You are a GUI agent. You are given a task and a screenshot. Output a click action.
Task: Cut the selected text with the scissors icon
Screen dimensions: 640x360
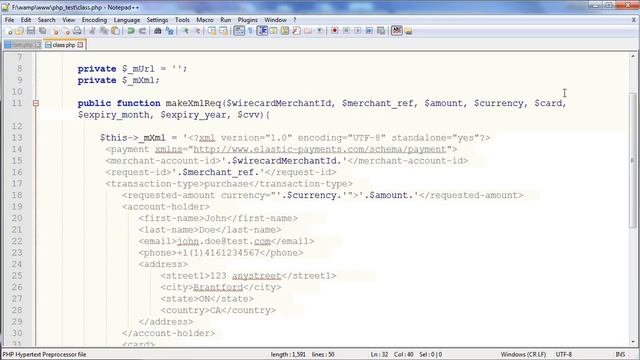tap(92, 31)
